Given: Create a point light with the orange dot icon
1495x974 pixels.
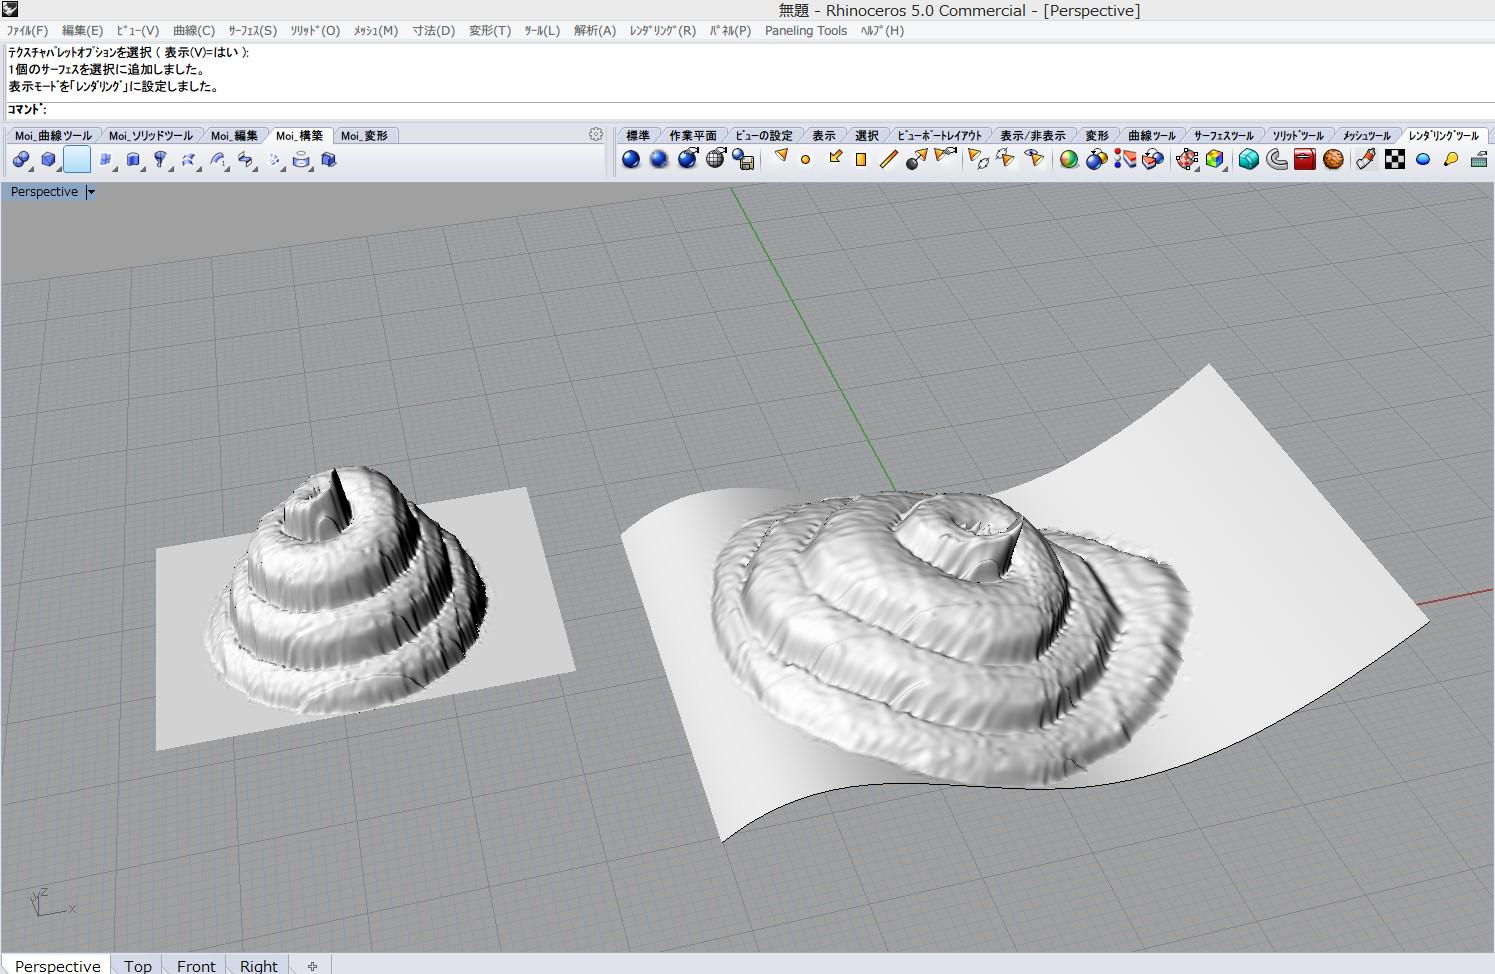Looking at the screenshot, I should (806, 160).
